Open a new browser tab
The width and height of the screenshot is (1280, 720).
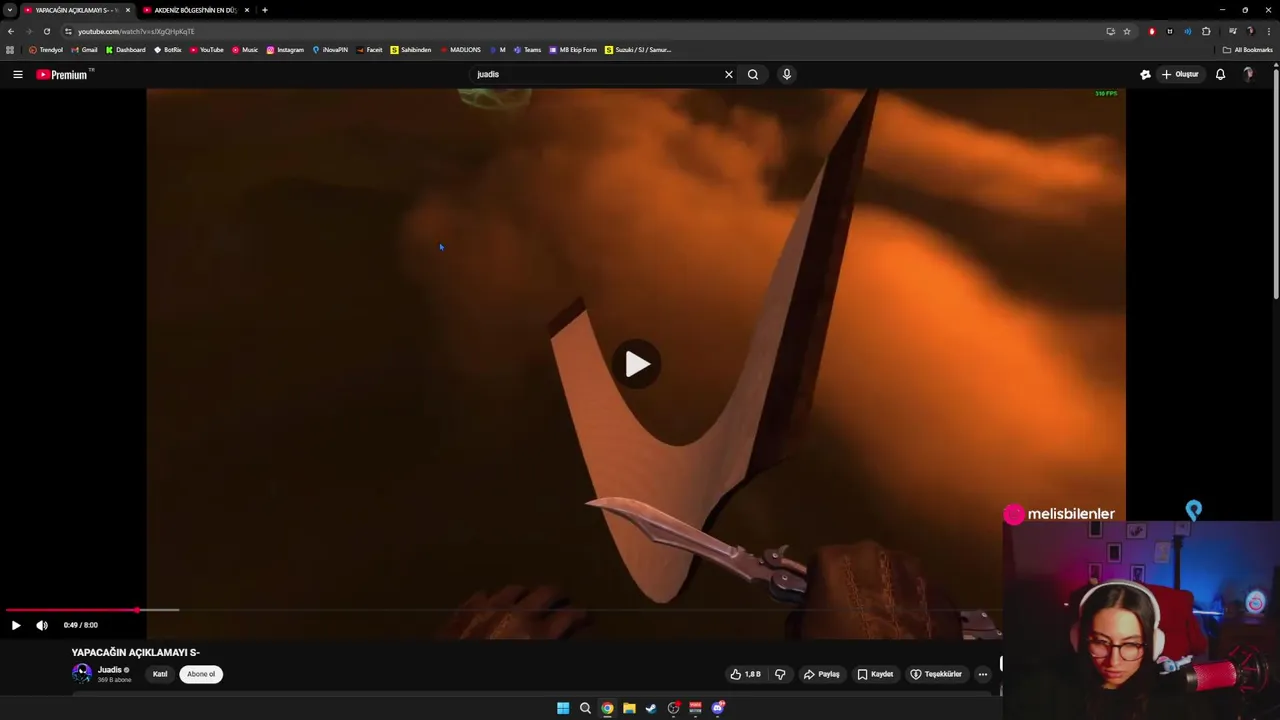[x=265, y=10]
